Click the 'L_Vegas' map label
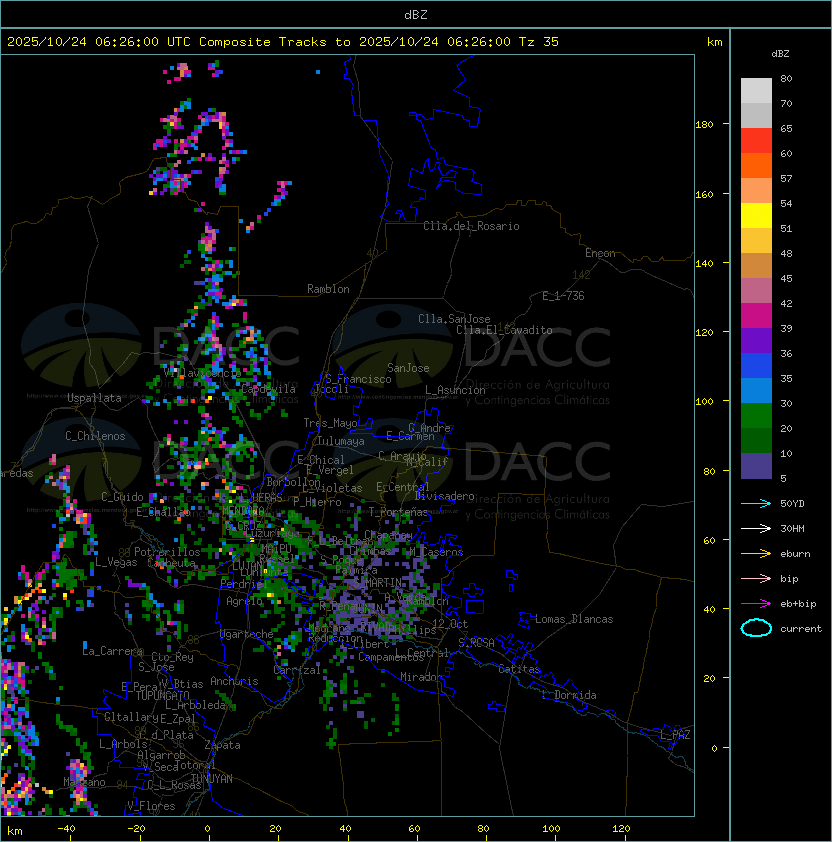This screenshot has width=832, height=842. coord(116,562)
